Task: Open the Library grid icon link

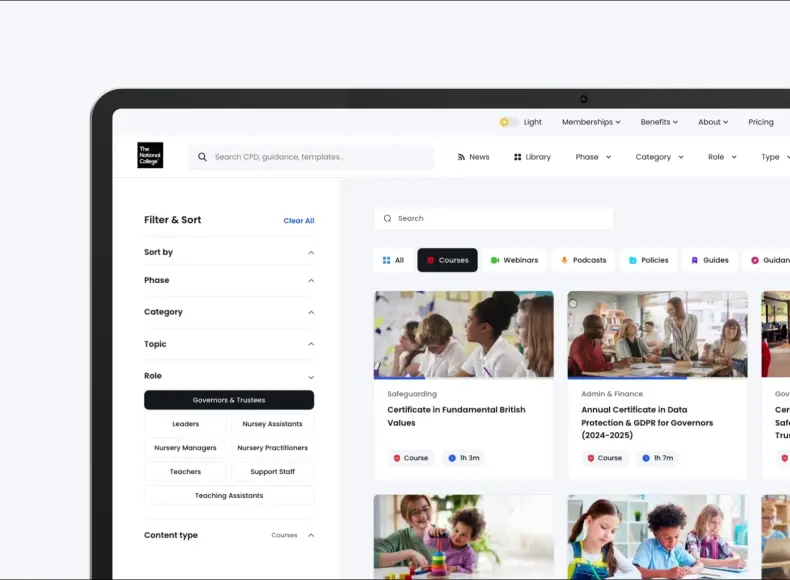Action: (x=518, y=157)
